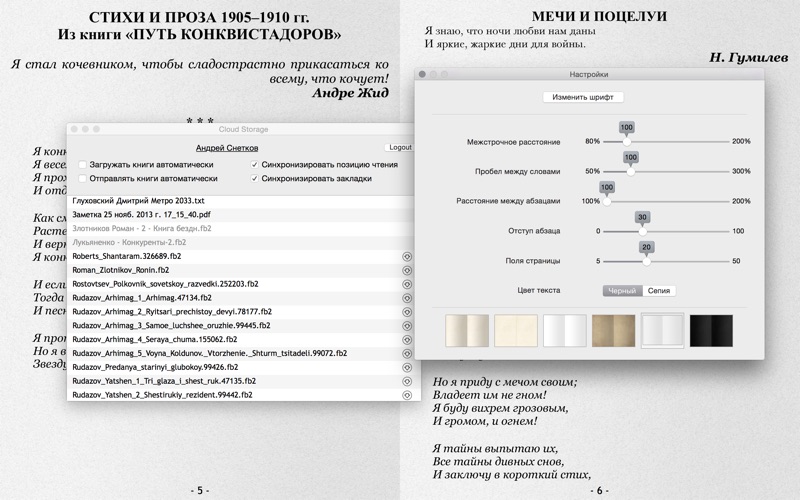The image size is (800, 500).
Task: Click the 'МЕЧИ И ПОЦЕЛУИ' heading
Action: [599, 16]
